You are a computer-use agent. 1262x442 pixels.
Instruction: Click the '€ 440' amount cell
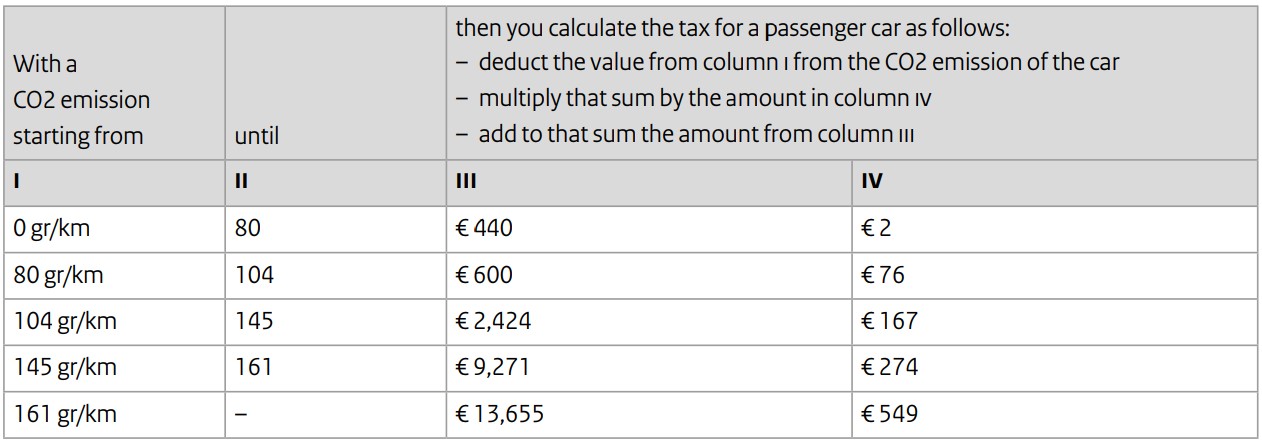[x=649, y=229]
